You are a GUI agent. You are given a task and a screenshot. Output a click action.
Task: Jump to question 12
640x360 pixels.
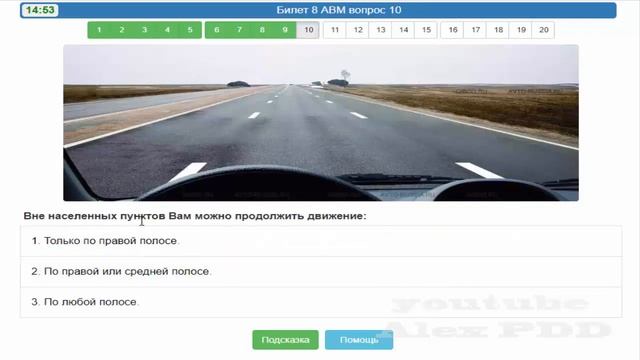click(358, 30)
